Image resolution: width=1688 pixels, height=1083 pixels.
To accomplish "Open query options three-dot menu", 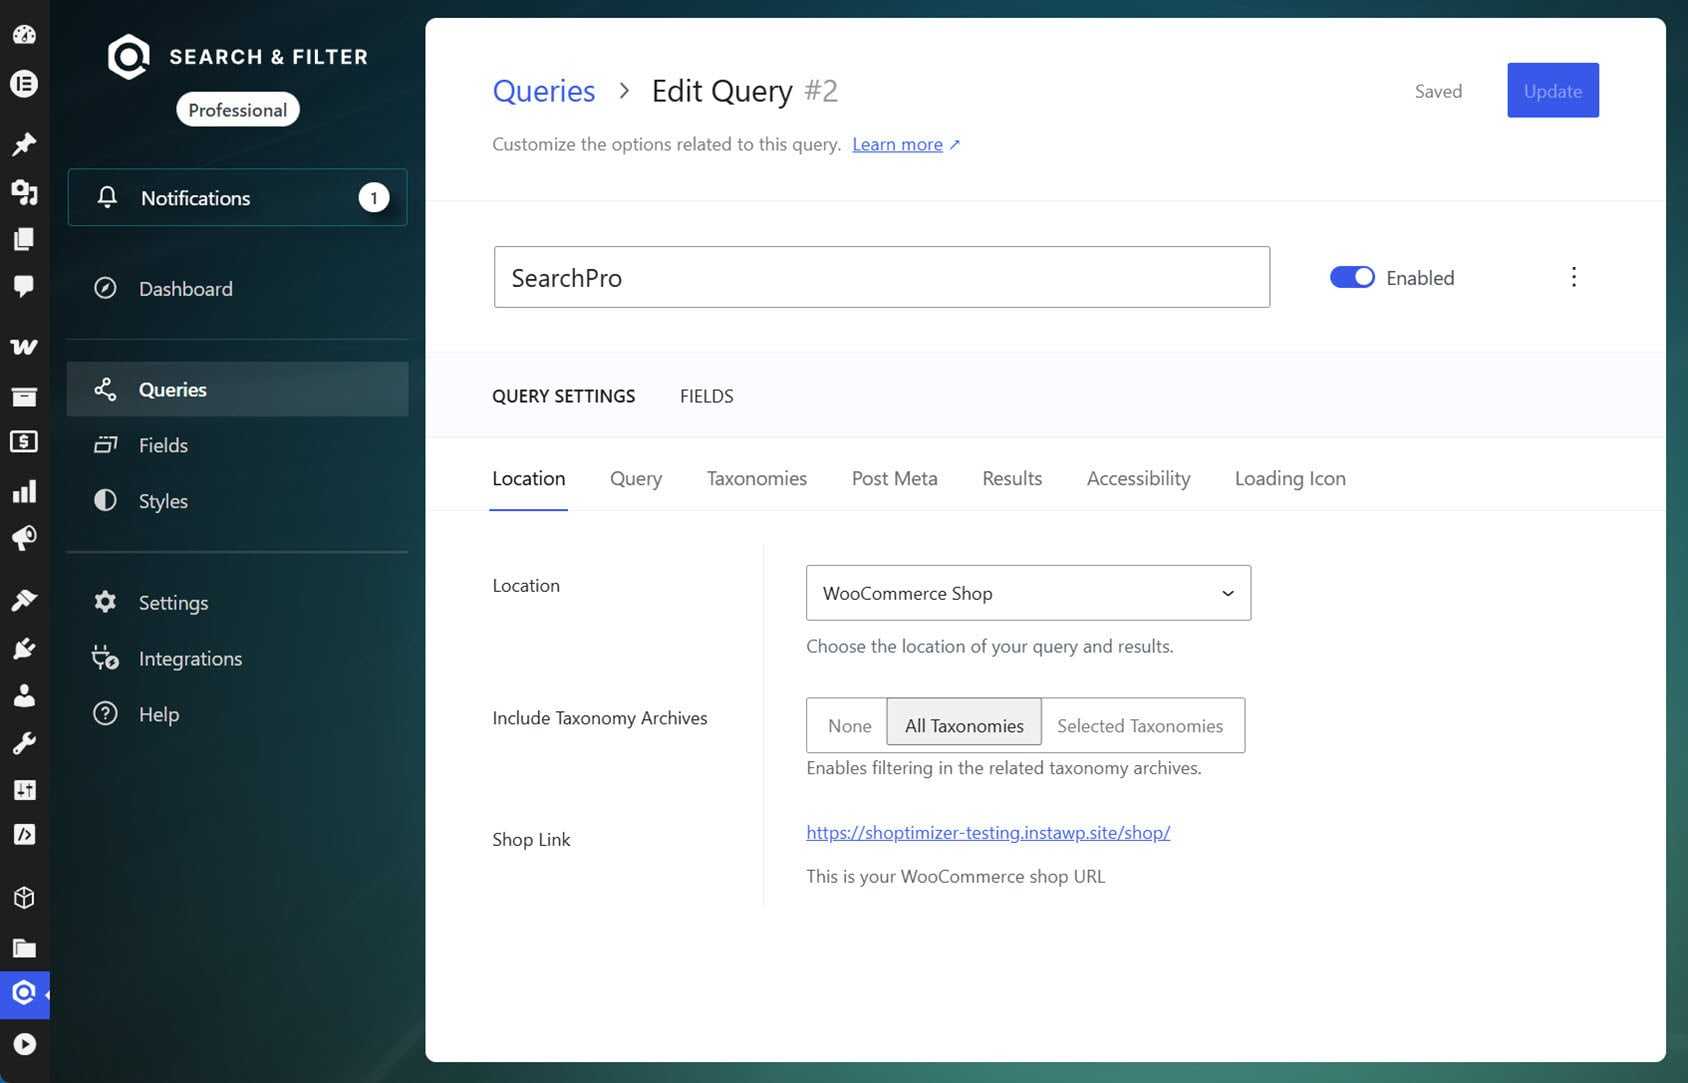I will 1573,277.
